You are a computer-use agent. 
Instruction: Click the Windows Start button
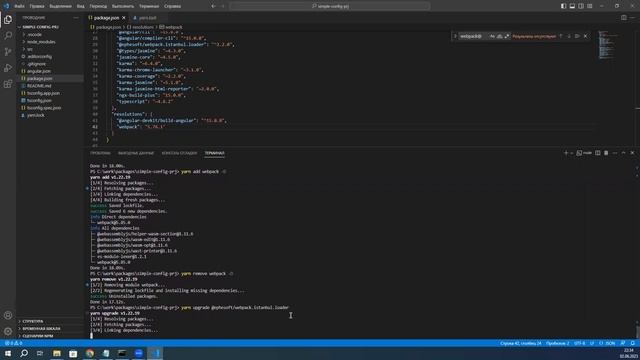pyautogui.click(x=8, y=353)
